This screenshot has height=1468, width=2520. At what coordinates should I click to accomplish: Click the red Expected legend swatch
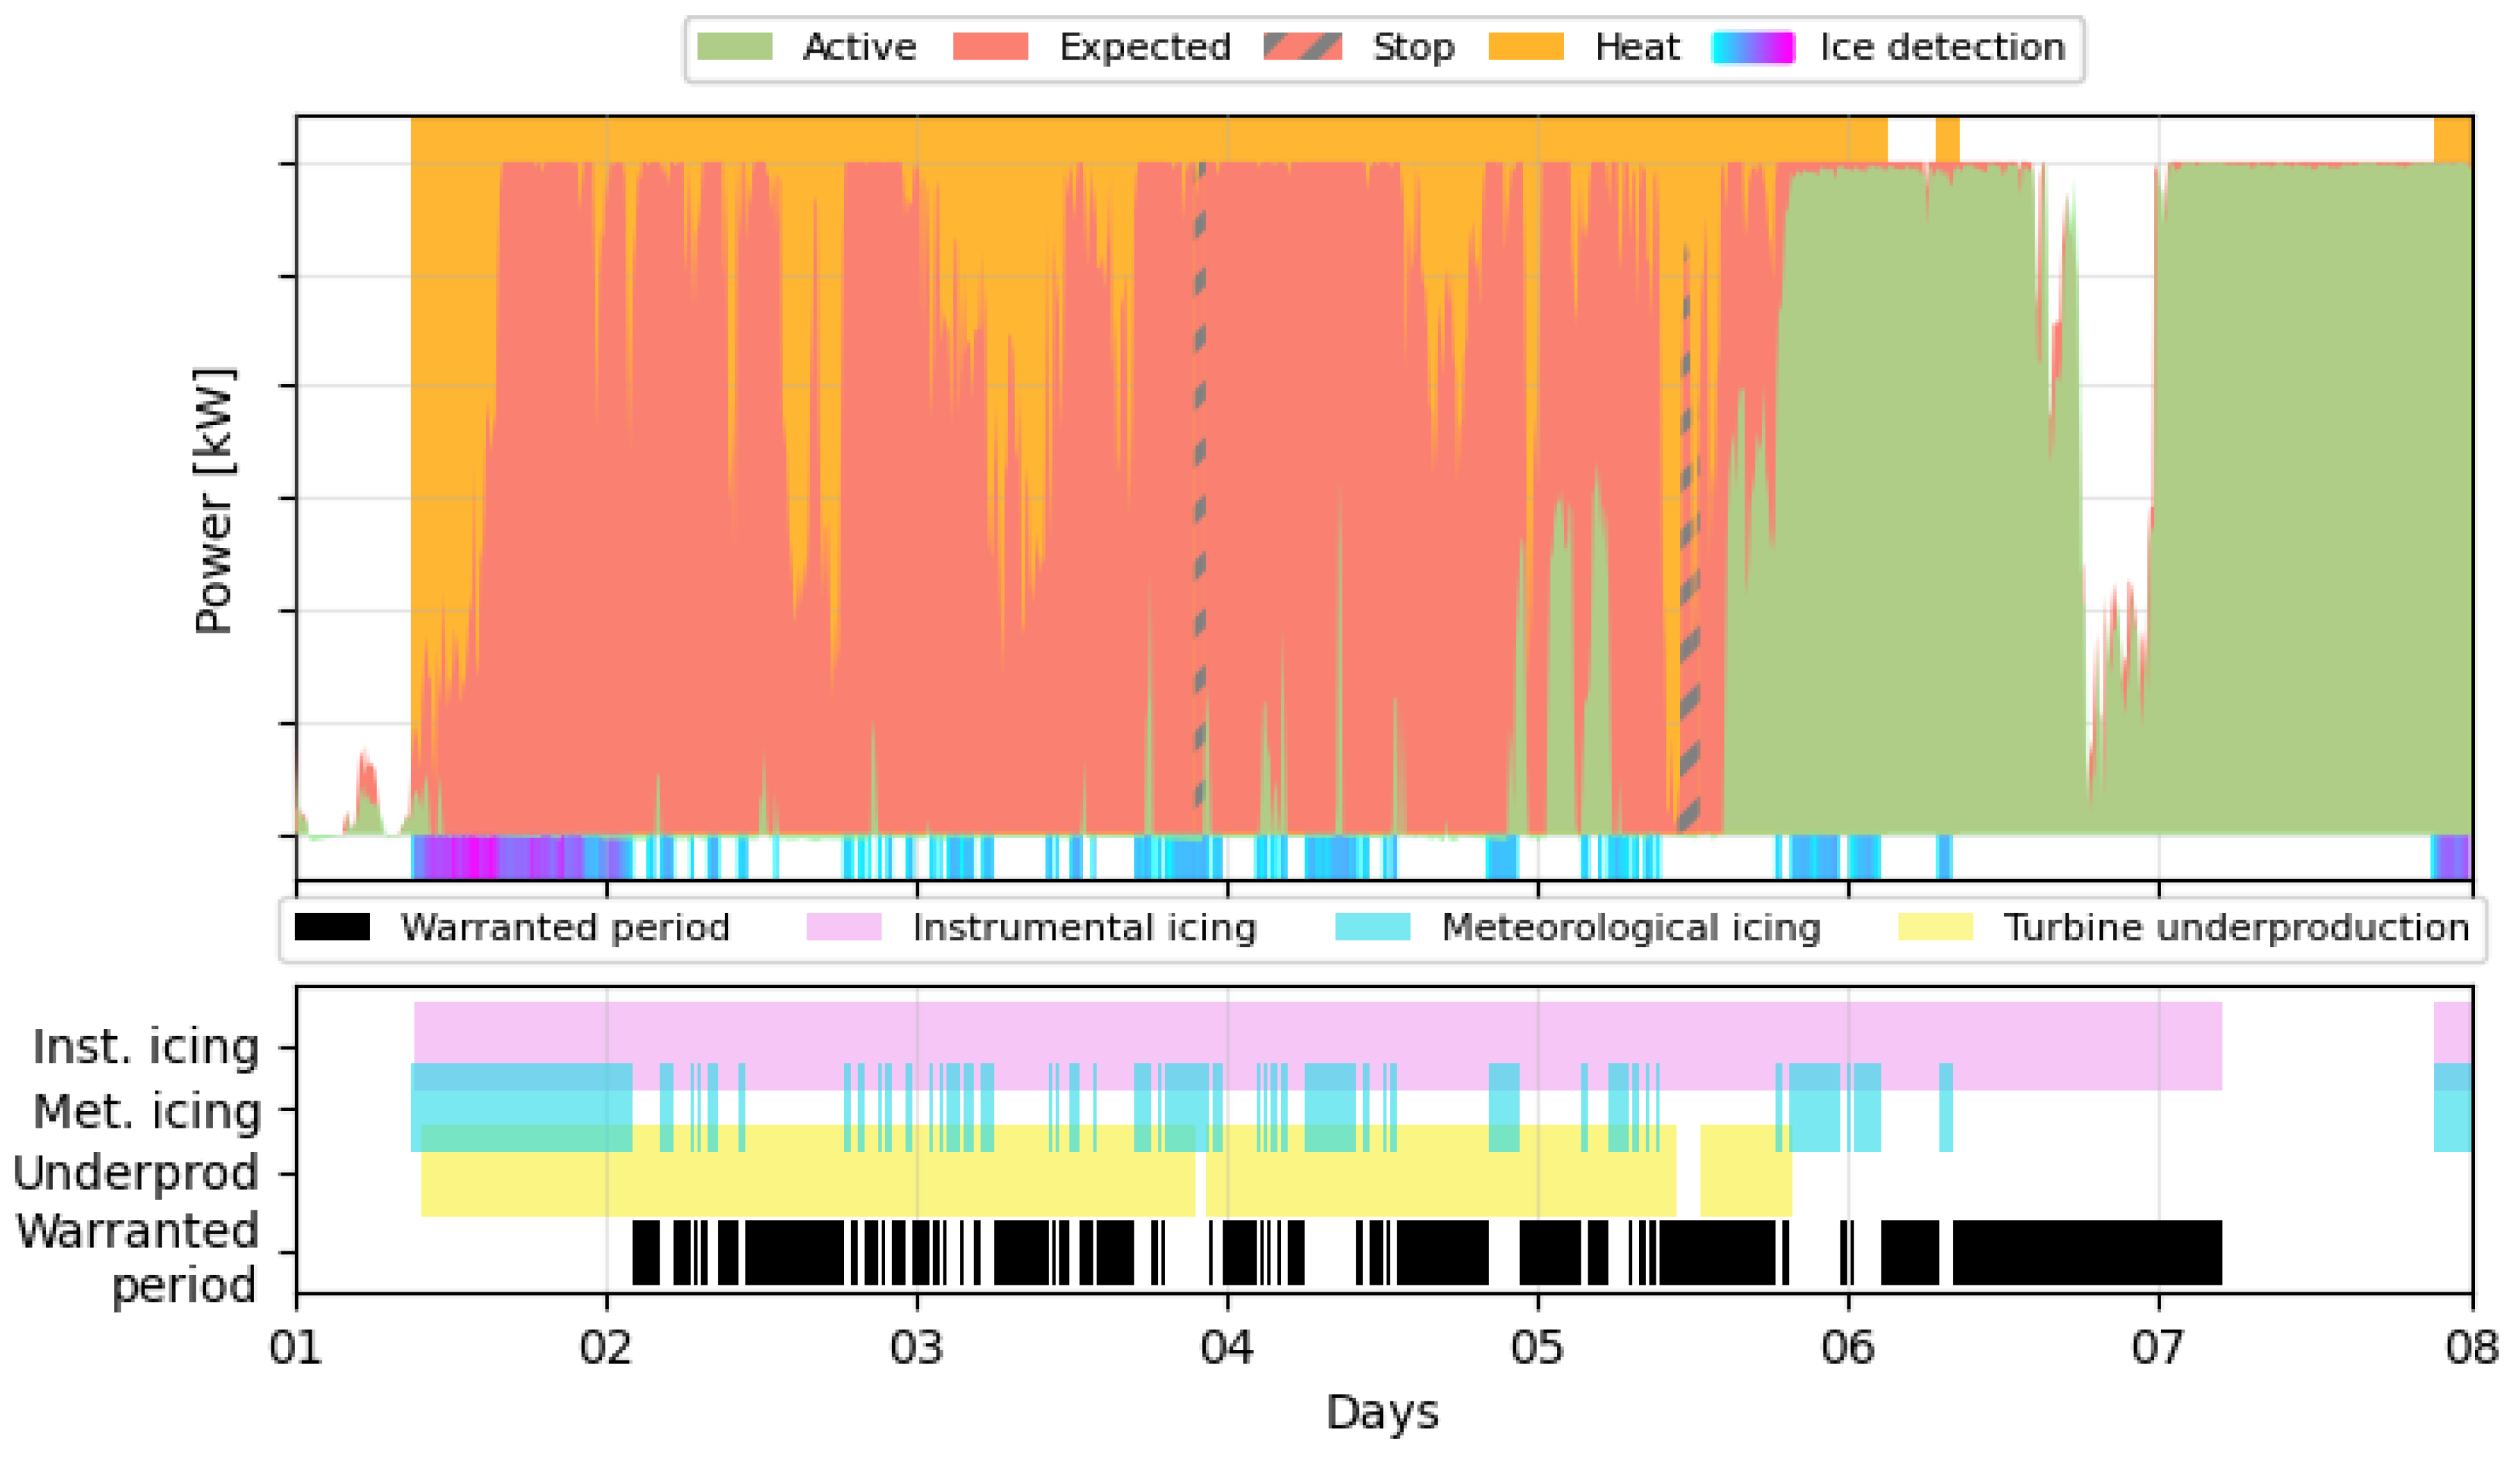[991, 47]
